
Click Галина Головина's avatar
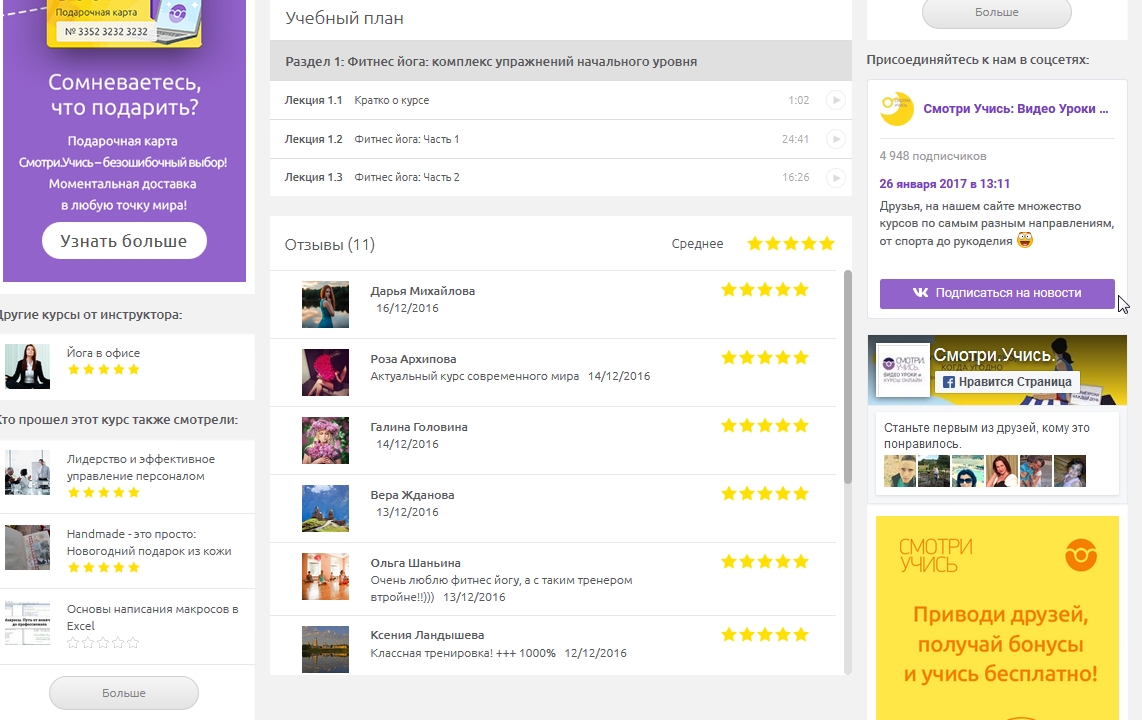tap(326, 440)
